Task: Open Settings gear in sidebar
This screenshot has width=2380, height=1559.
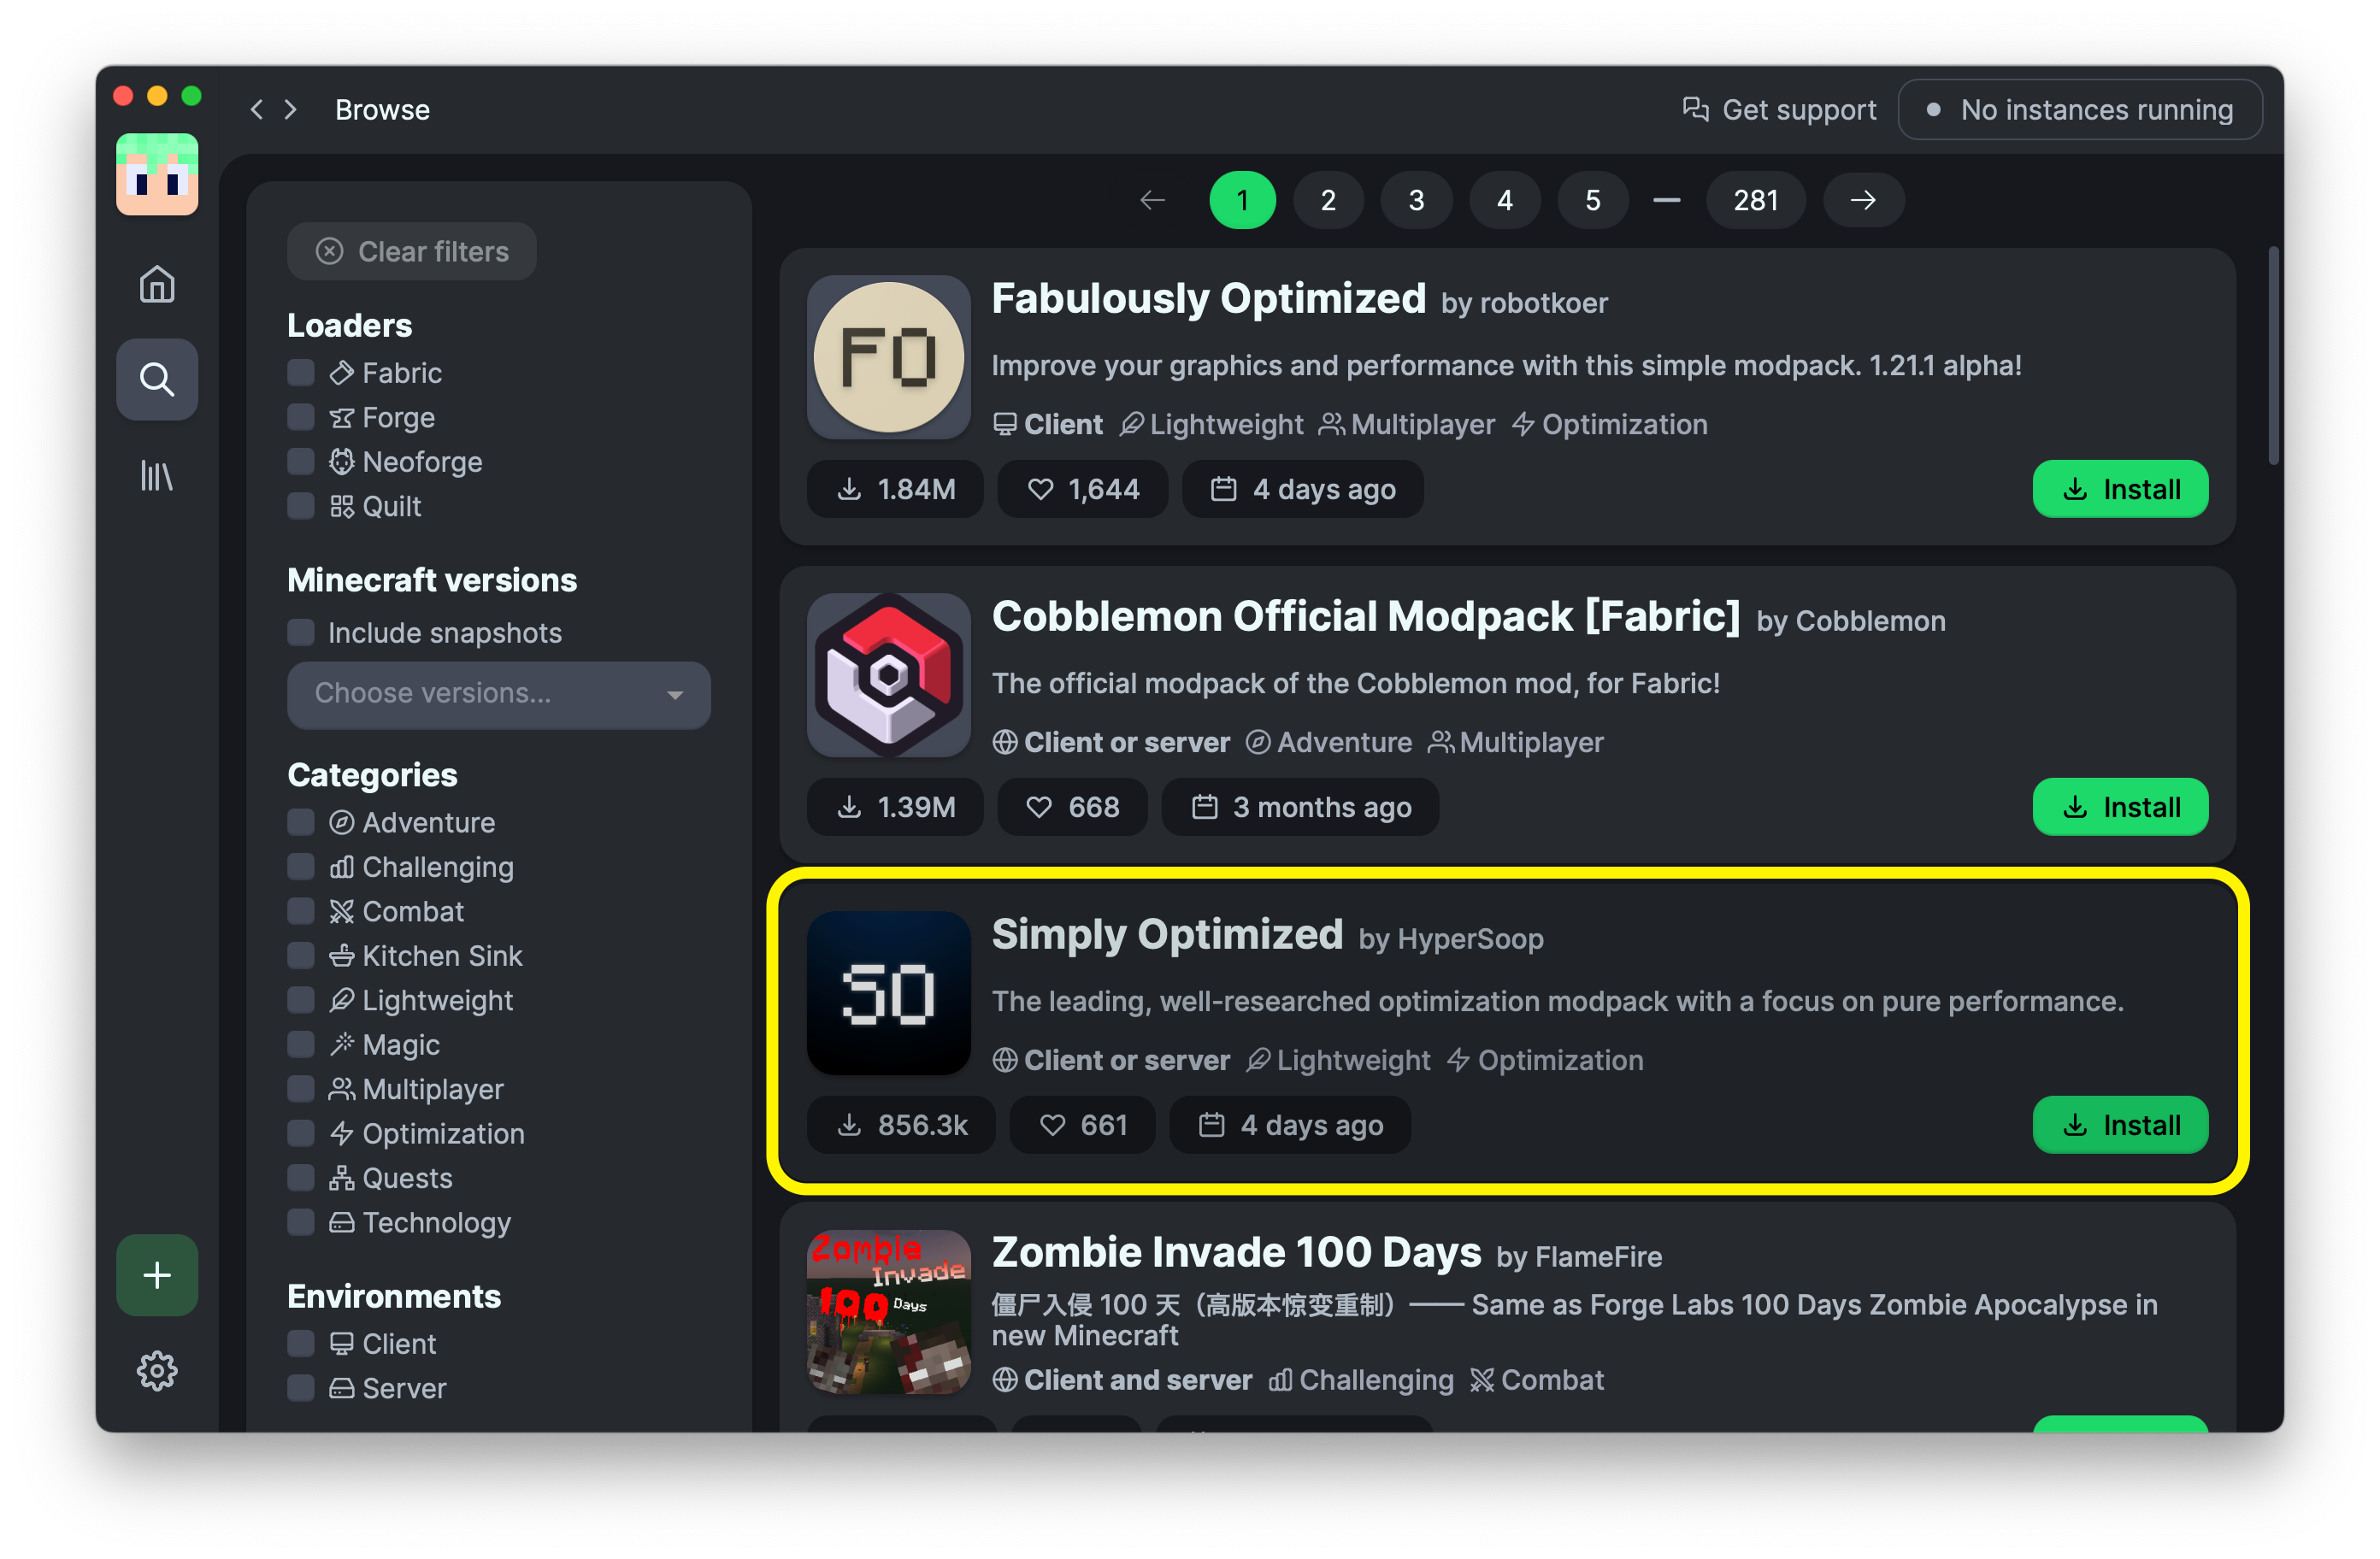Action: [157, 1371]
